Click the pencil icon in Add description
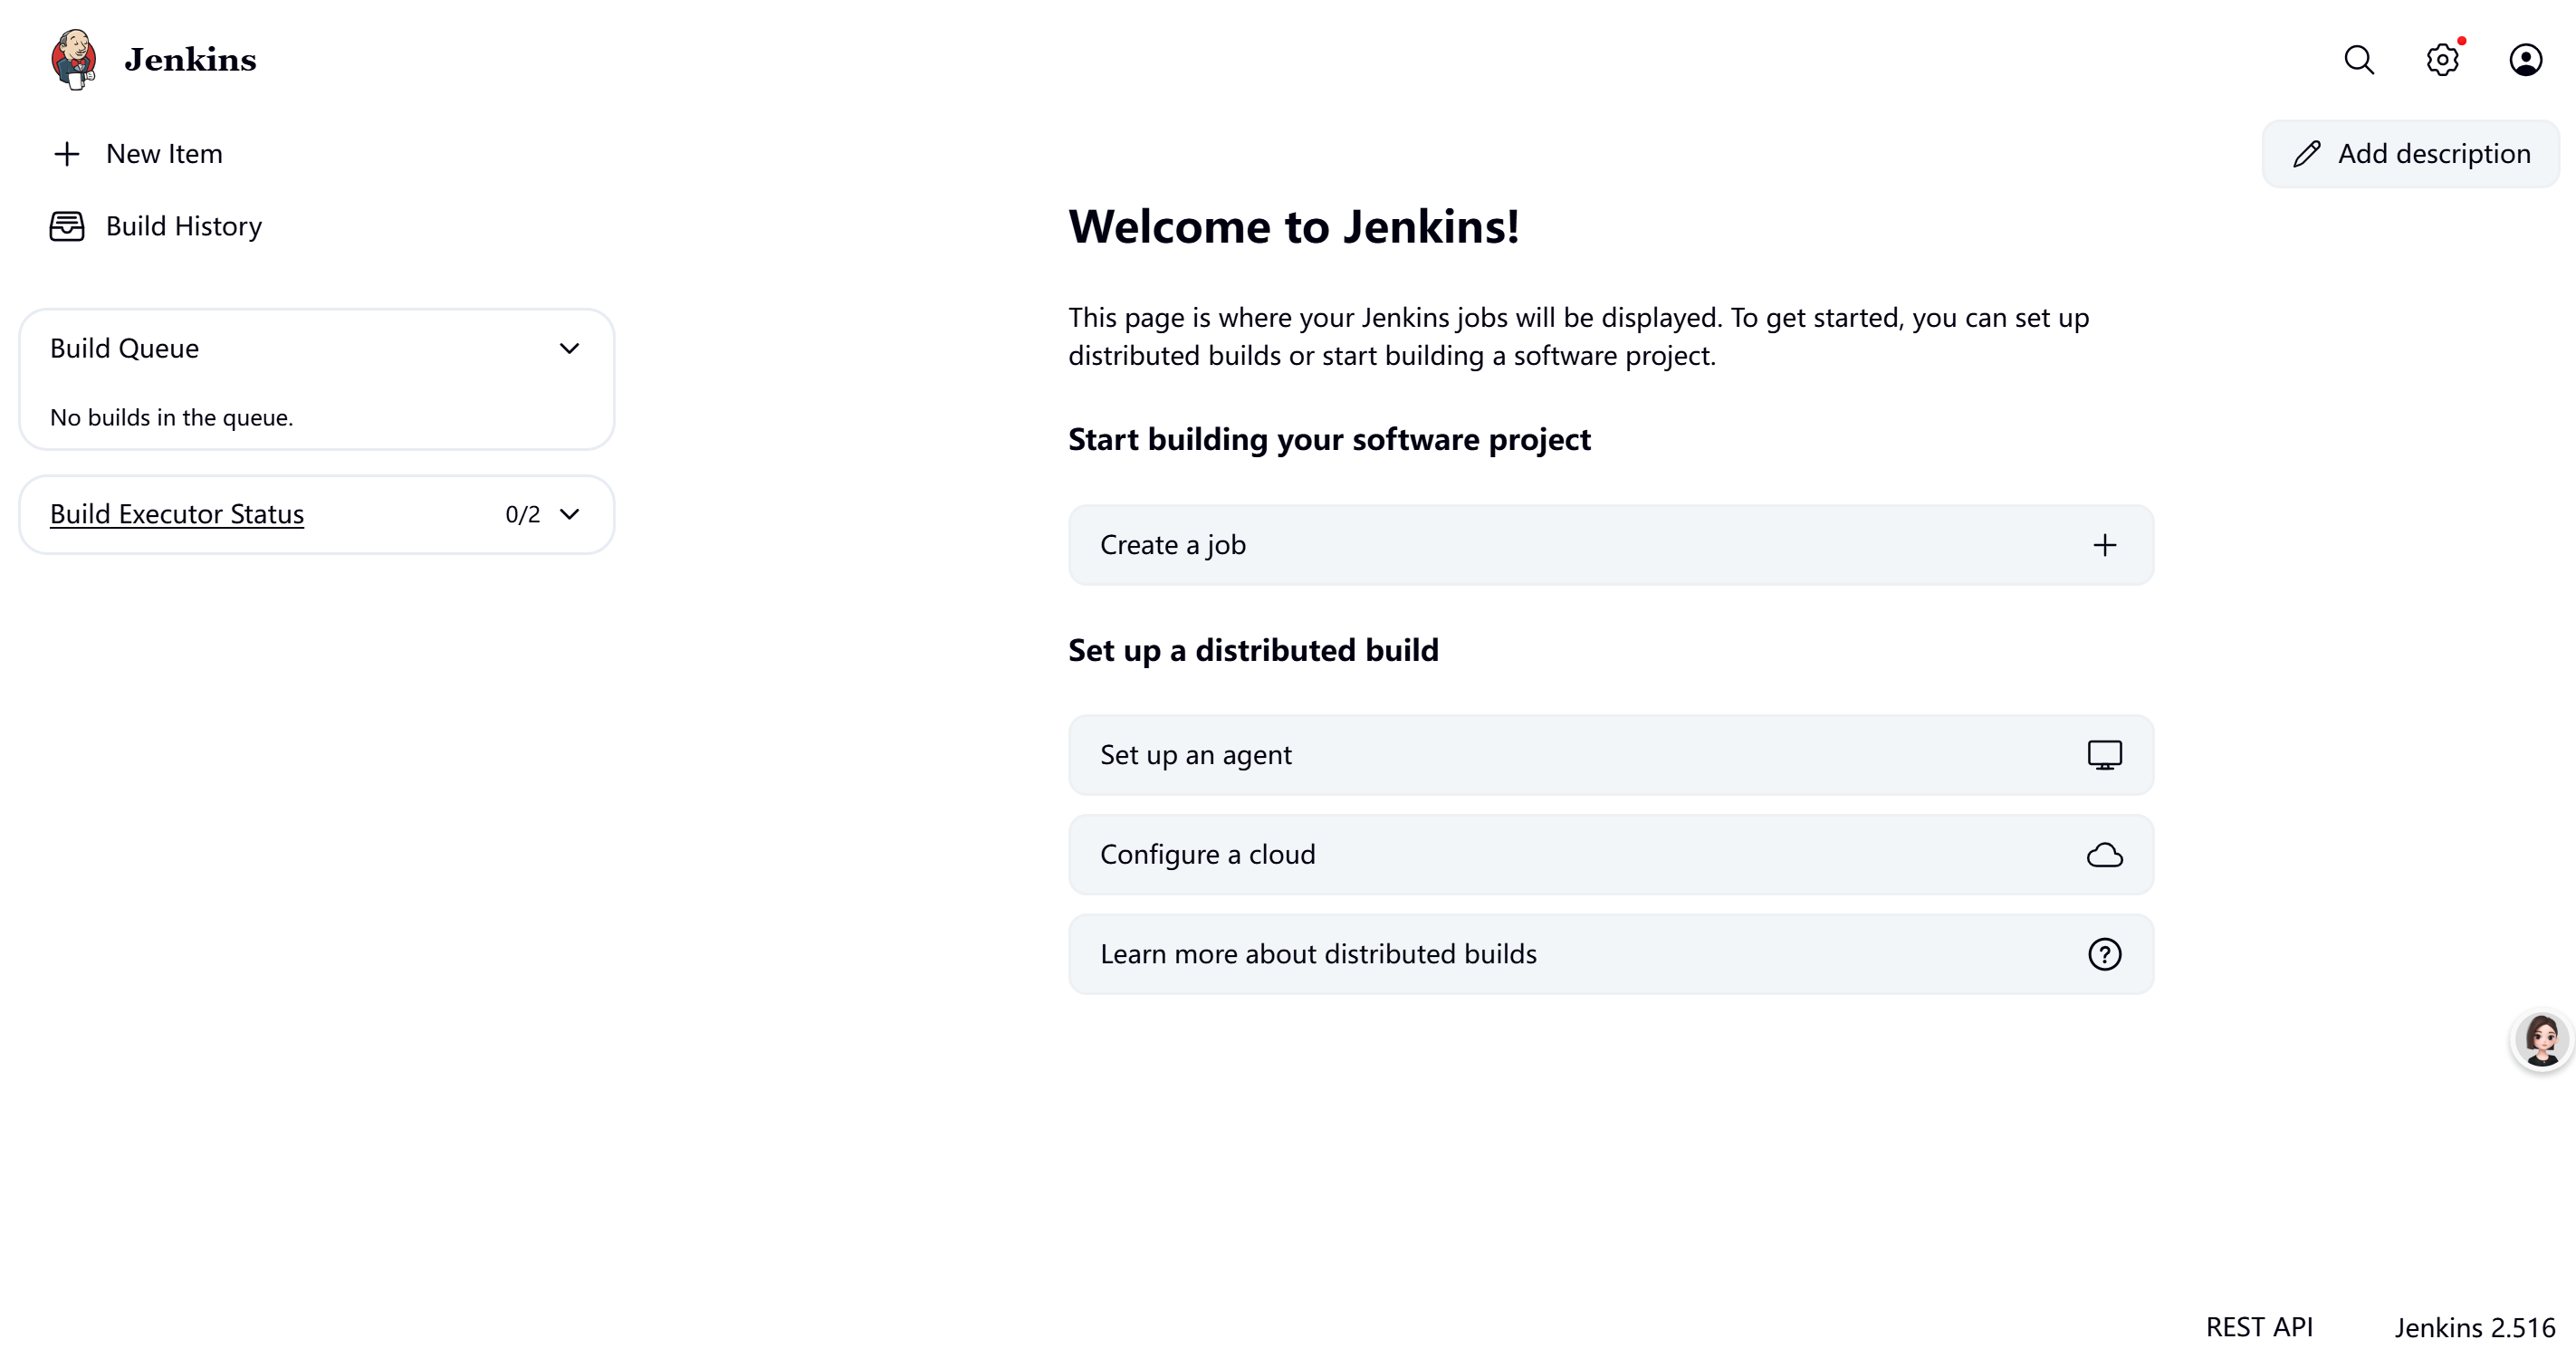This screenshot has width=2576, height=1368. pos(2306,154)
